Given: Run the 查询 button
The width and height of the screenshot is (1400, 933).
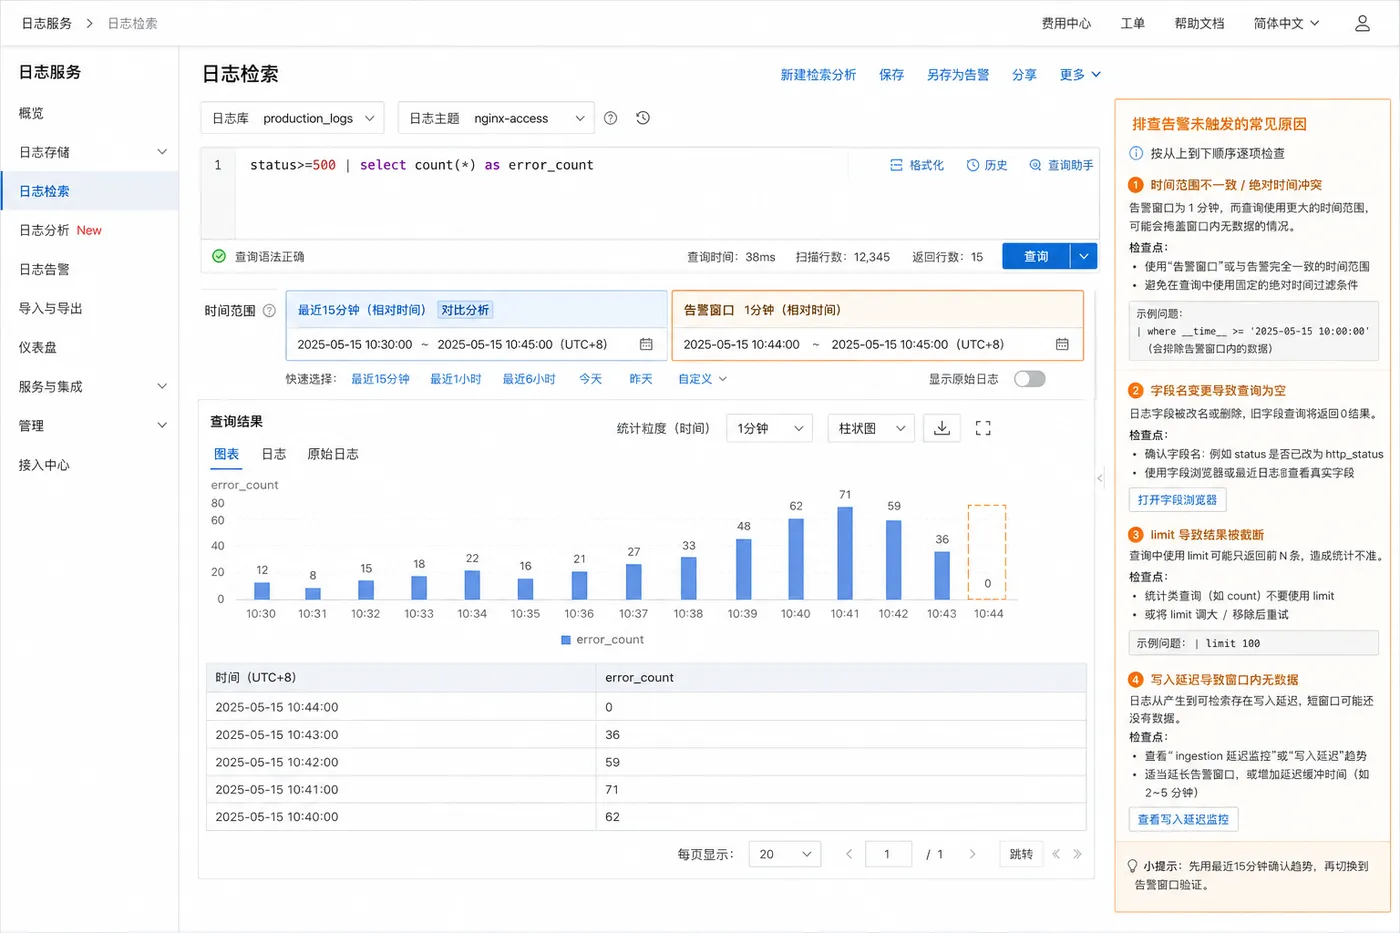Looking at the screenshot, I should (x=1036, y=256).
